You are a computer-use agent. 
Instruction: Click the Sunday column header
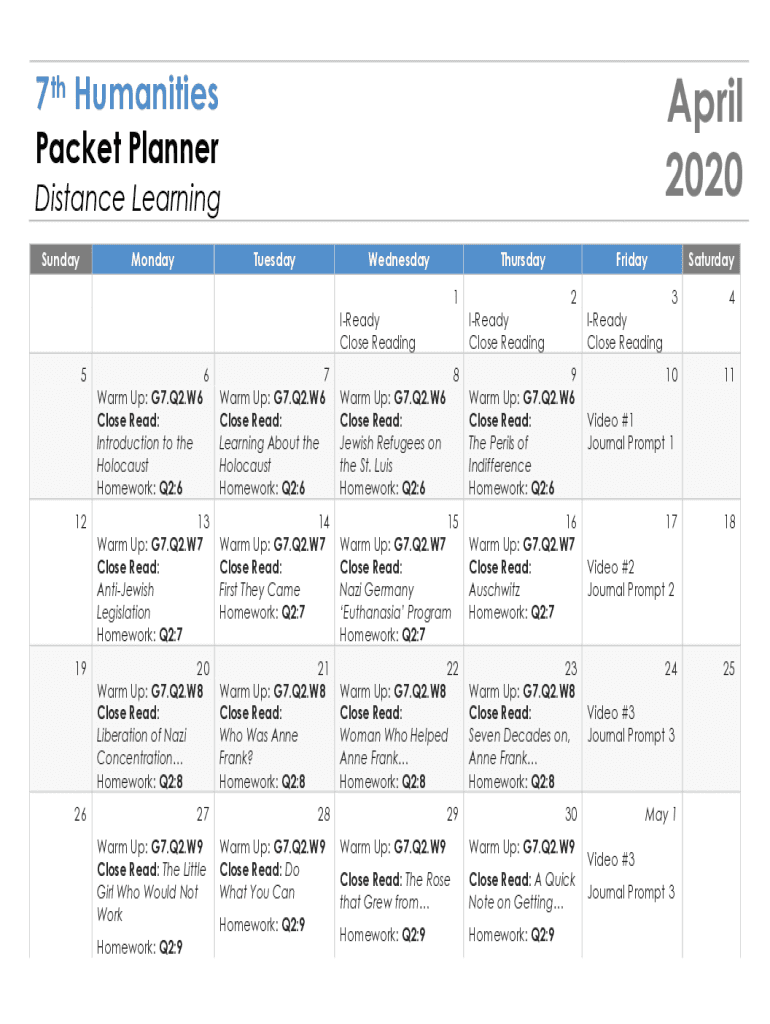coord(60,260)
